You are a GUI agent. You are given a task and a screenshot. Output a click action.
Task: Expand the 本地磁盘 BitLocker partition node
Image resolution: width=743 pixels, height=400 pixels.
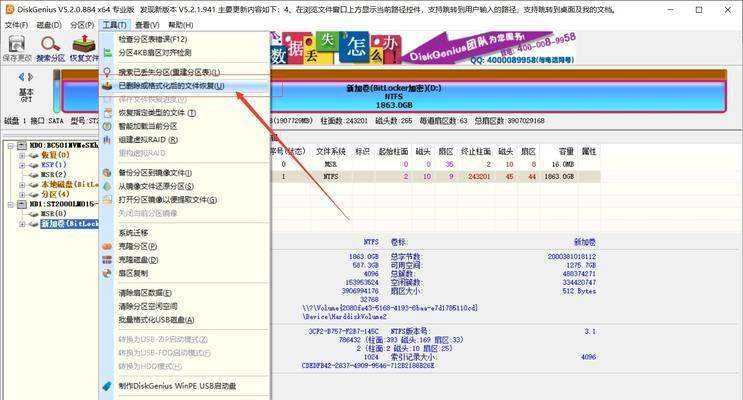[x=22, y=184]
